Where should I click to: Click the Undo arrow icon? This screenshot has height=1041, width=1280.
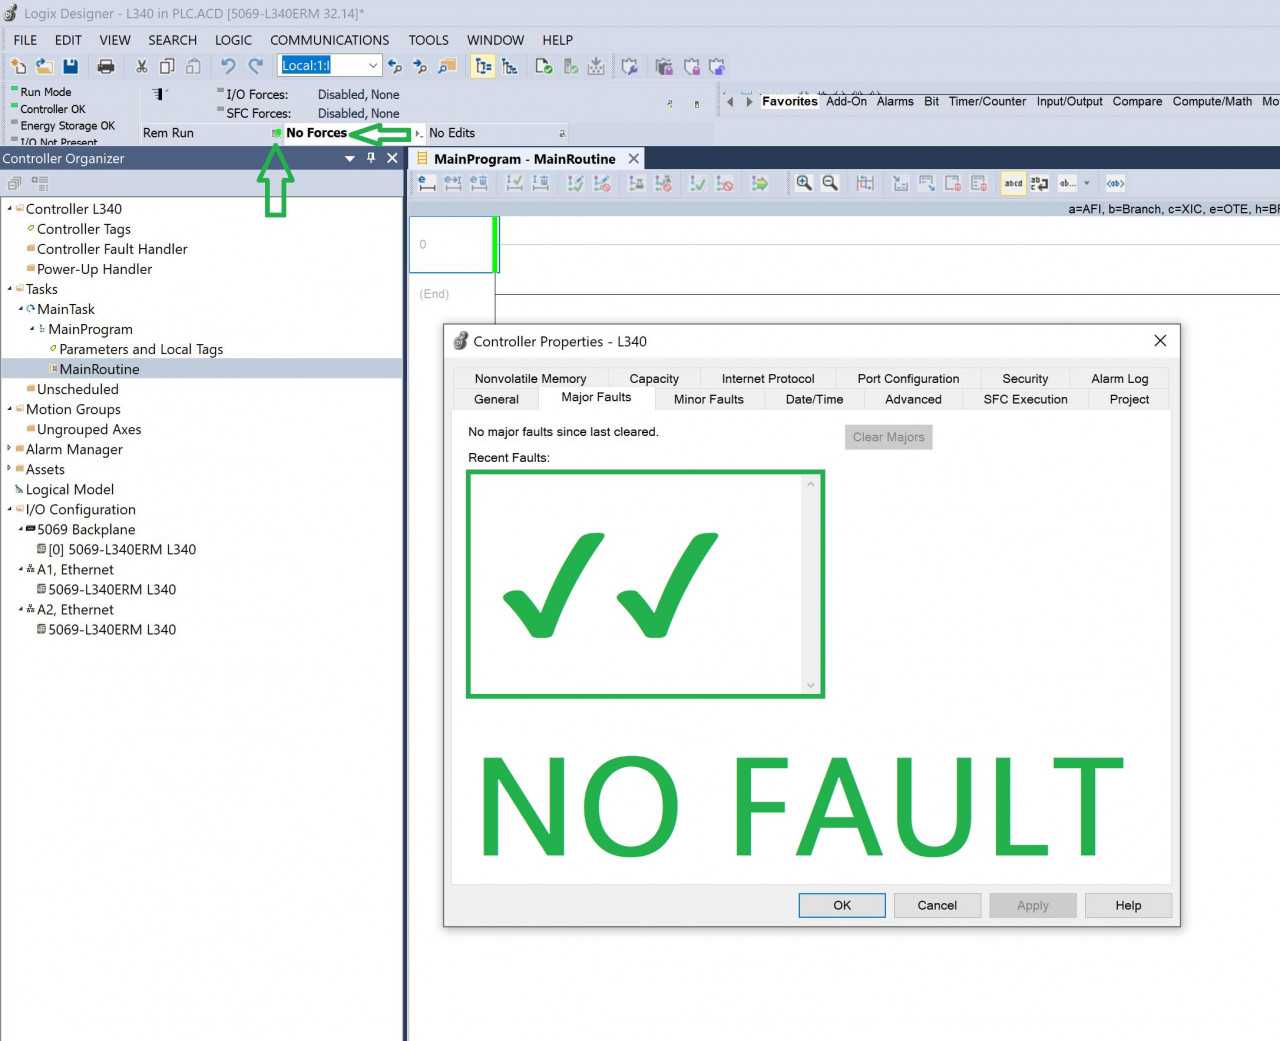coord(228,66)
